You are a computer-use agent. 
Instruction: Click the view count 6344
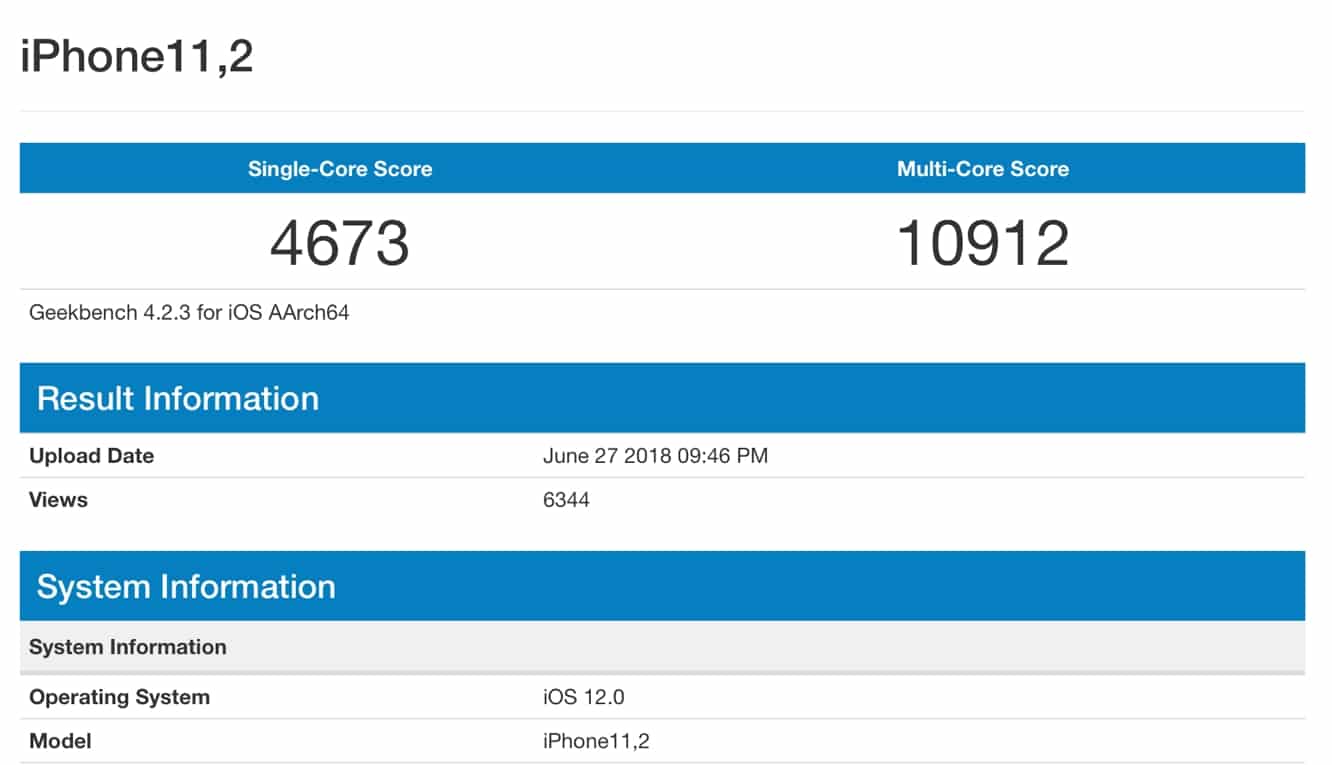click(x=566, y=500)
